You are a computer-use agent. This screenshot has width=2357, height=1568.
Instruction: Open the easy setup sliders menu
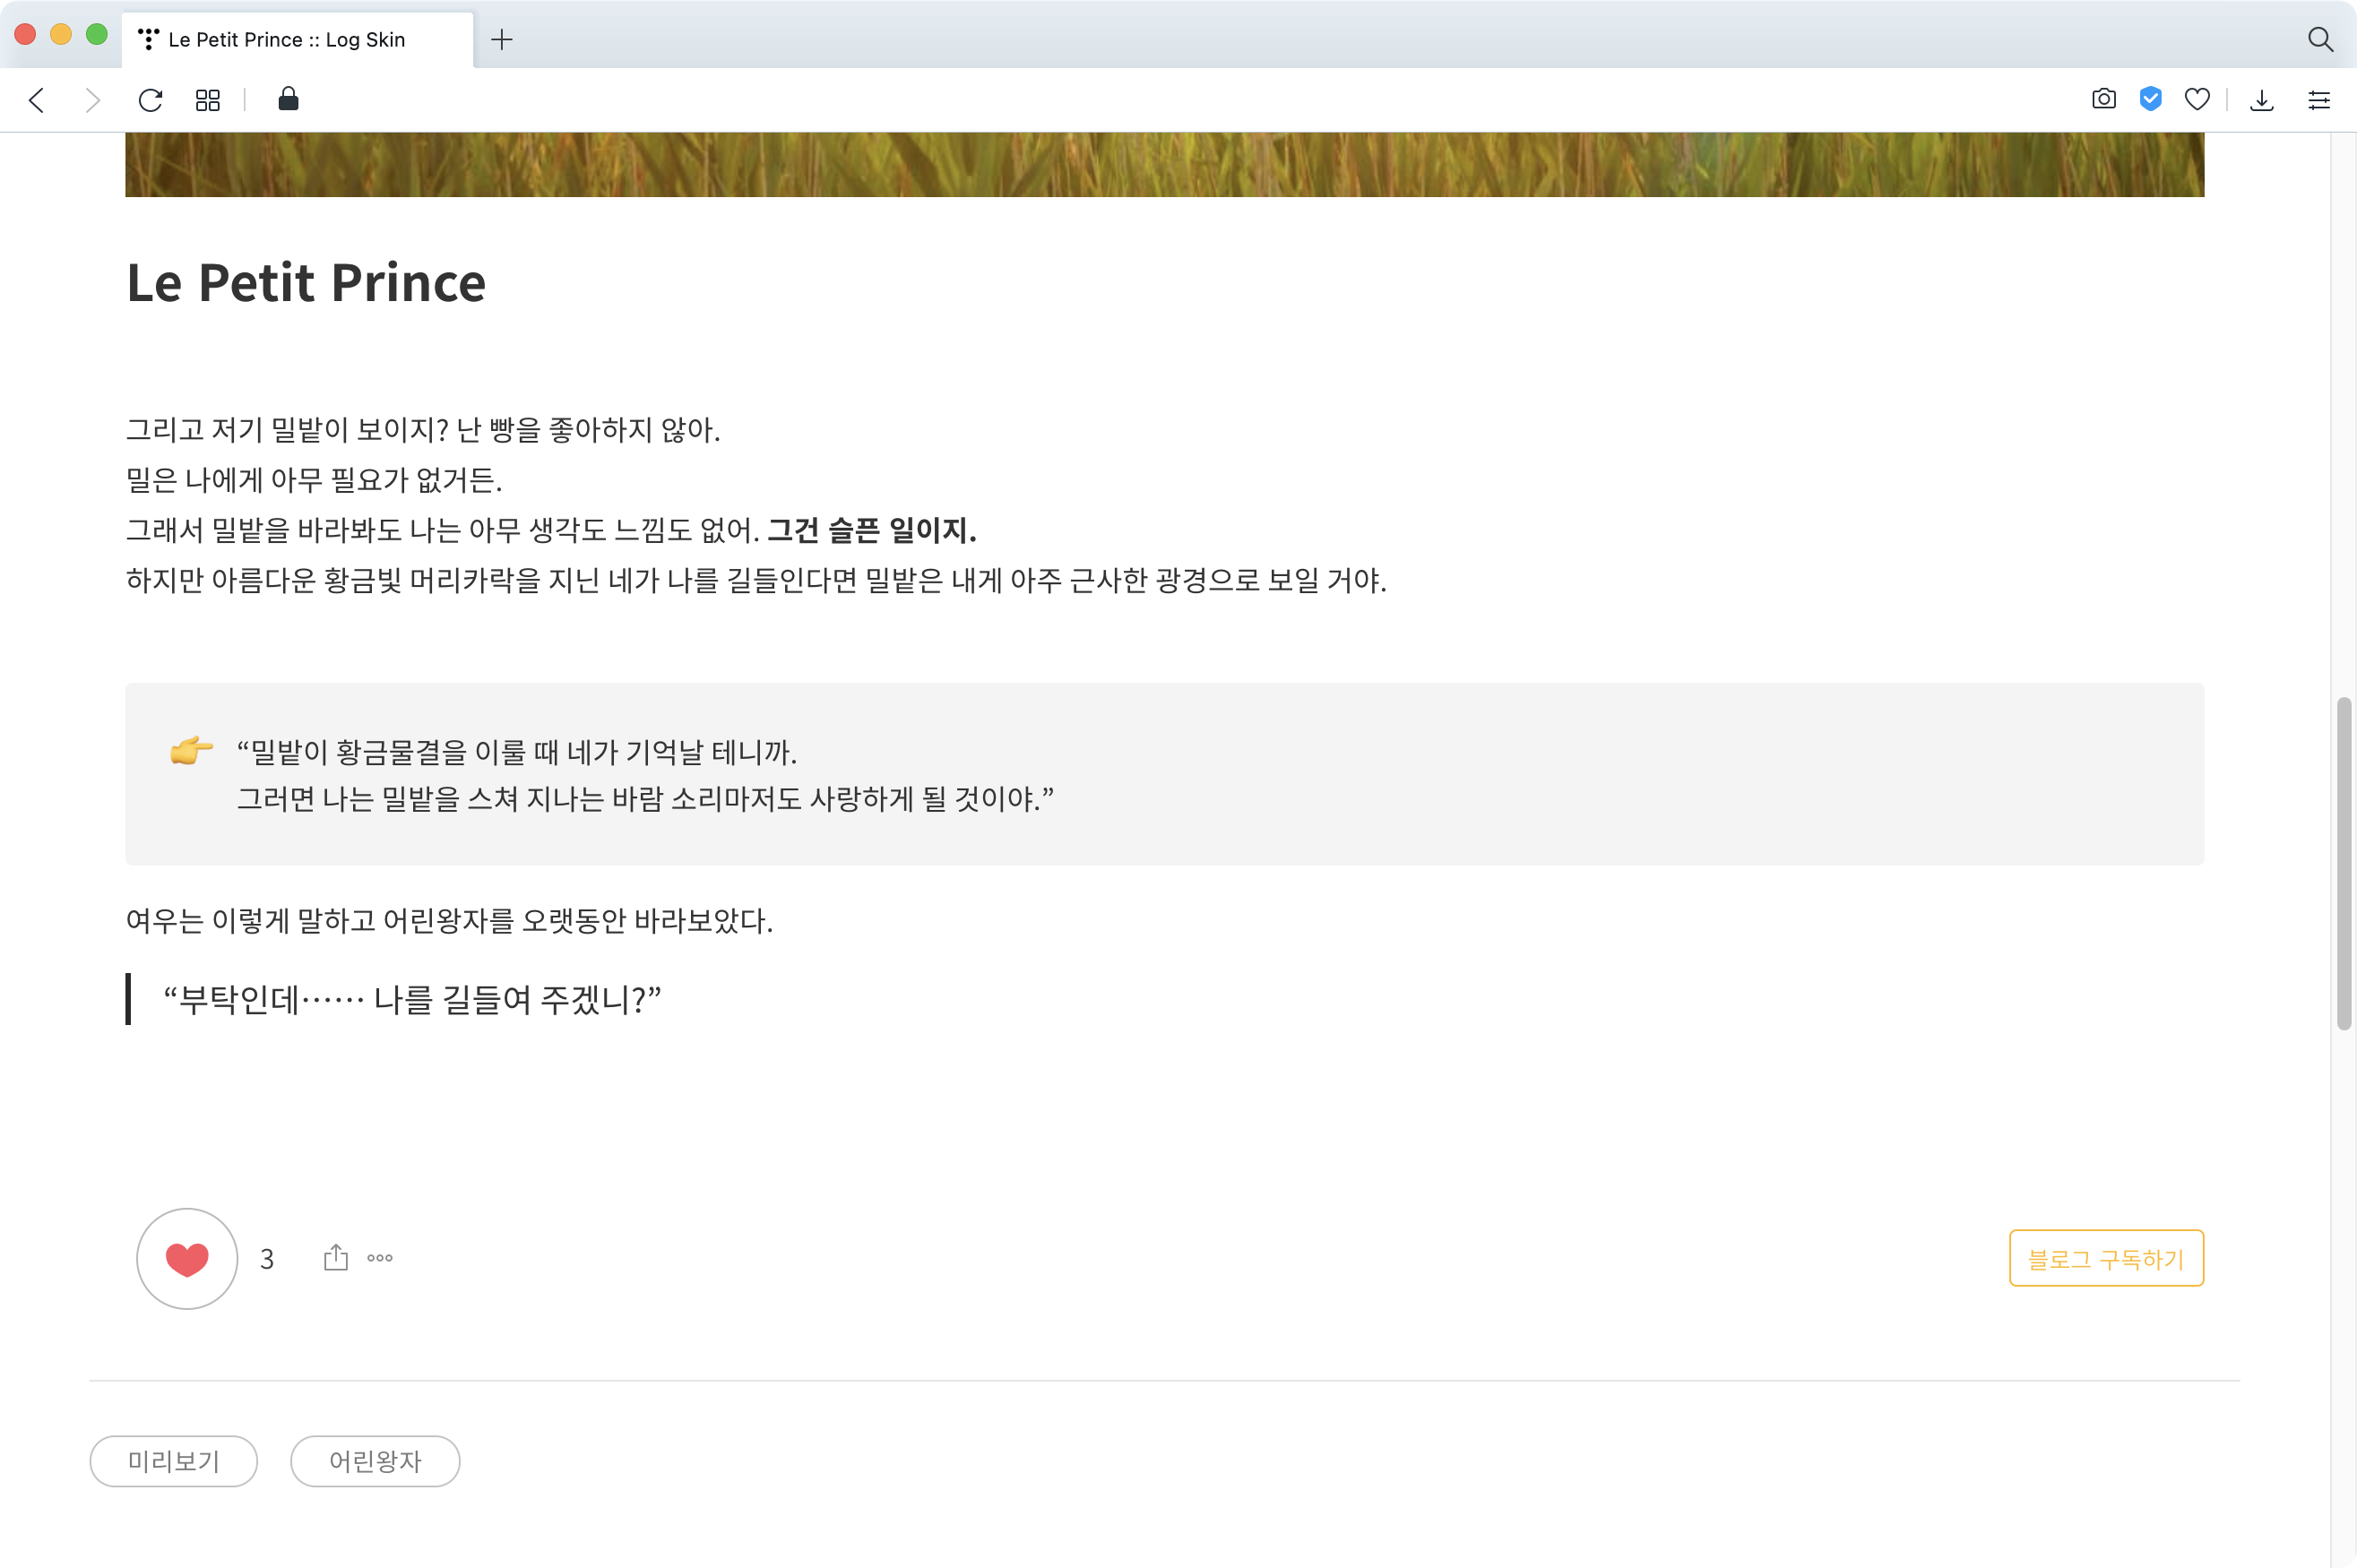pos(2319,100)
